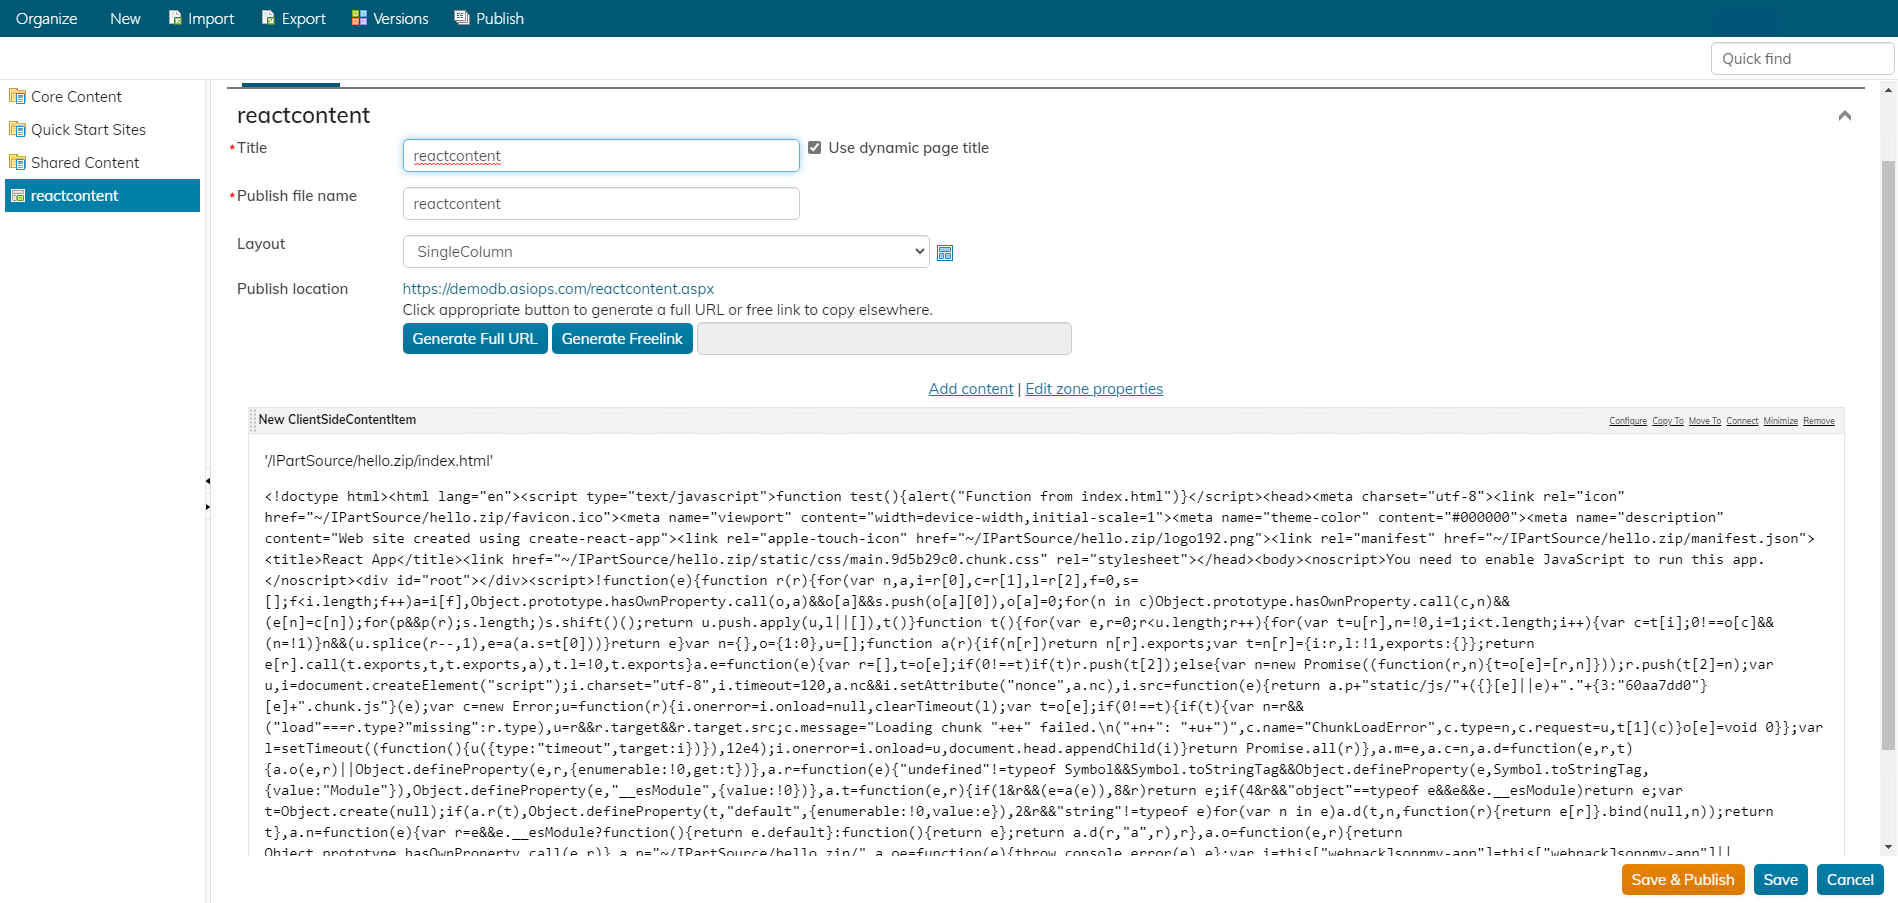The height and width of the screenshot is (903, 1898).
Task: Open the Shared Content folder
Action: coord(85,162)
